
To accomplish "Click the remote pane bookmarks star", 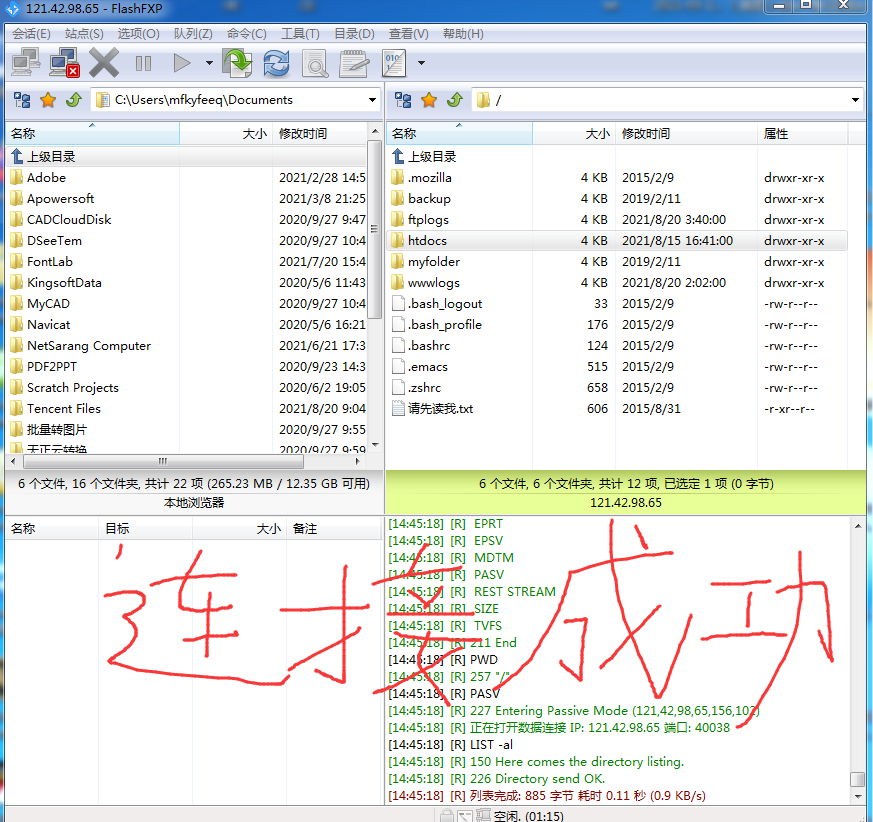I will coord(429,100).
